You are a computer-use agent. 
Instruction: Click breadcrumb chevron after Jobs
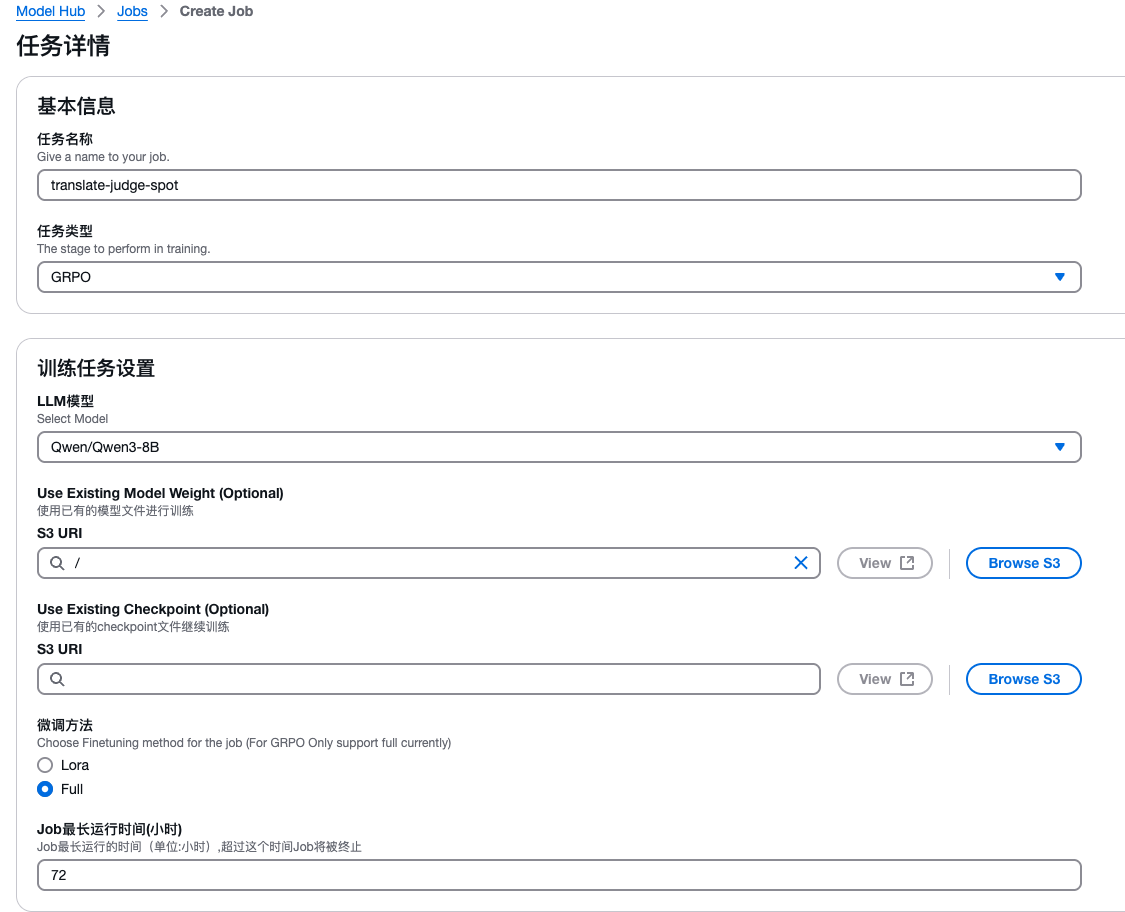coord(164,11)
